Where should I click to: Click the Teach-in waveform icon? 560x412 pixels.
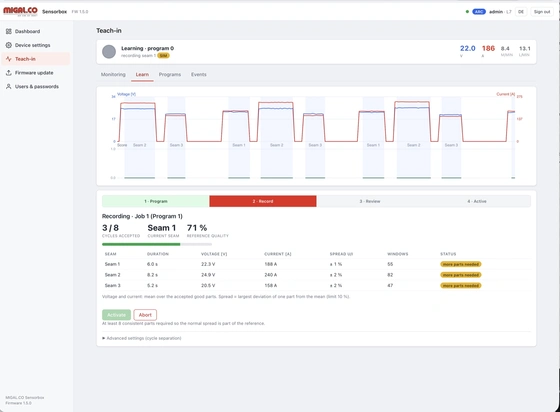pos(9,59)
